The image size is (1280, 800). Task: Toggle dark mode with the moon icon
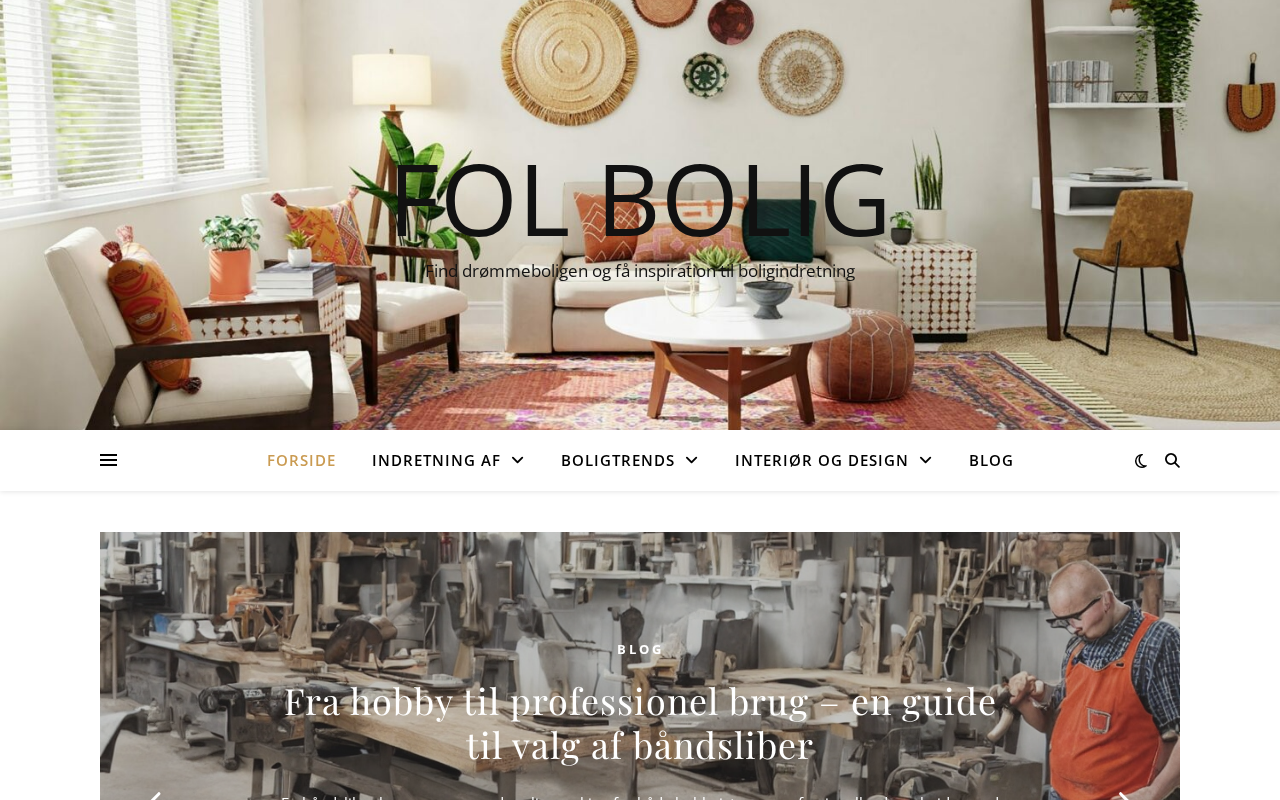pos(1141,461)
